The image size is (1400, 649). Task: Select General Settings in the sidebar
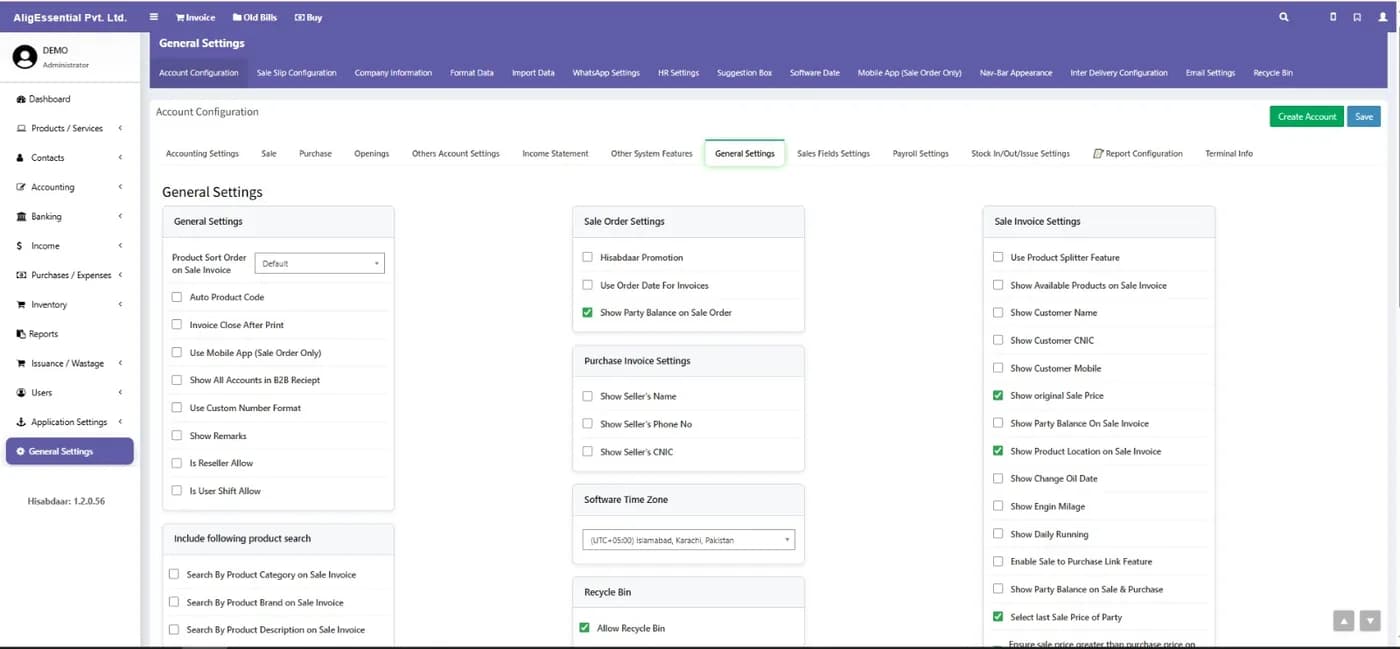(x=70, y=451)
